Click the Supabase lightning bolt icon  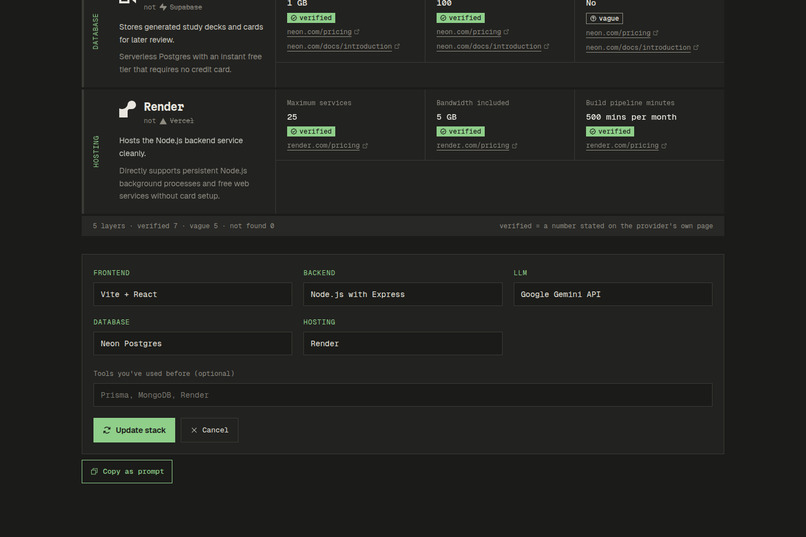(163, 7)
